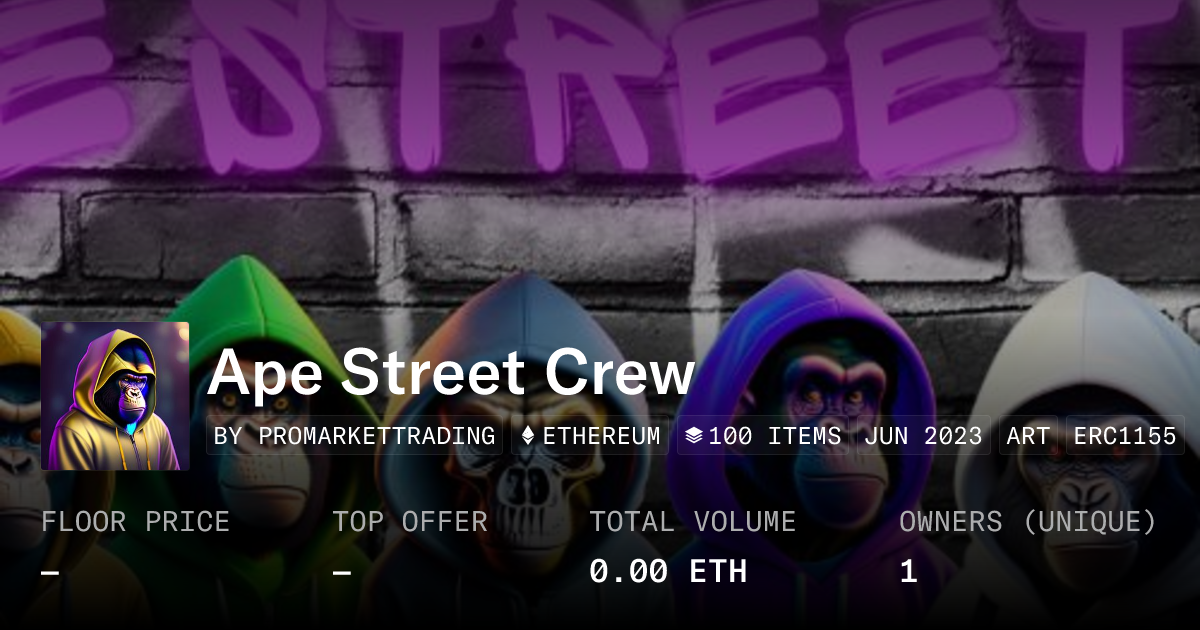Click the stacked layers items icon
The height and width of the screenshot is (630, 1200).
694,436
